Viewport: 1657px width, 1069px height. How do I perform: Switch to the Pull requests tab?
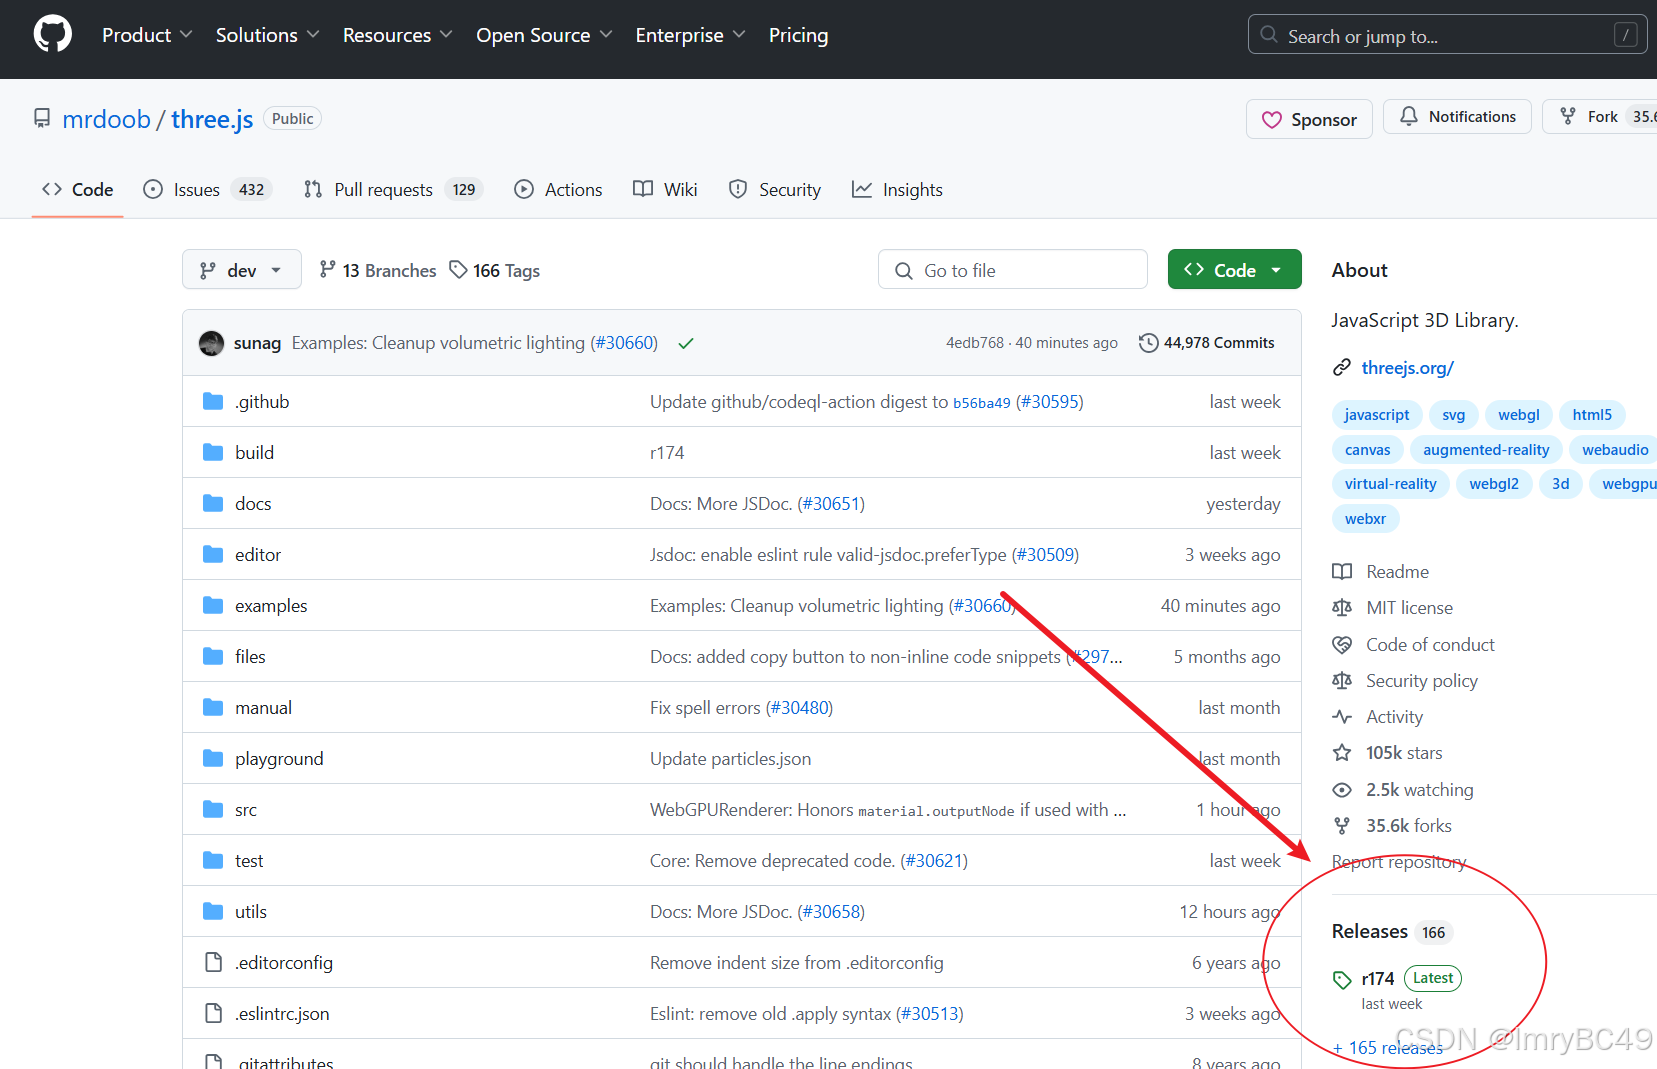393,189
